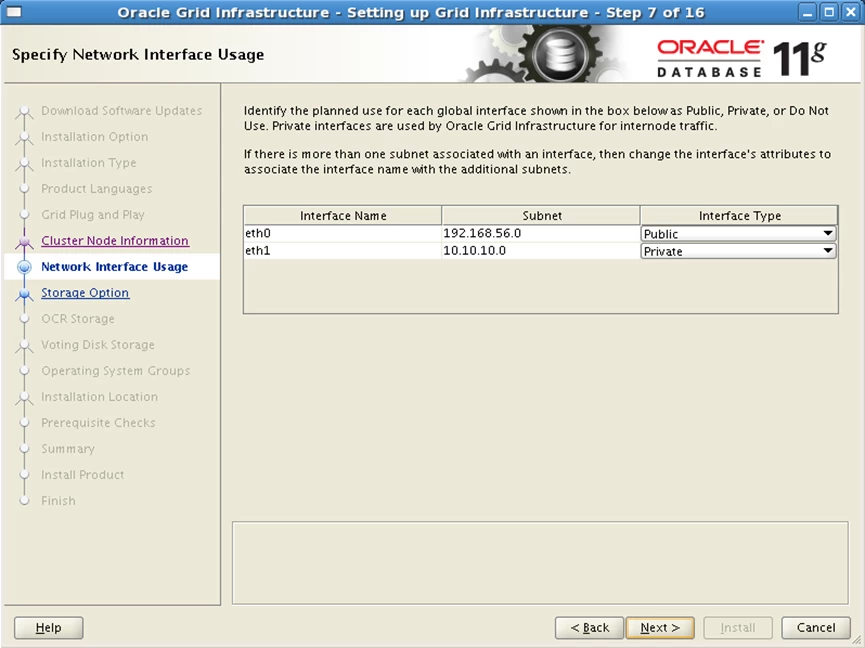The width and height of the screenshot is (865, 648).
Task: Click the Product Languages step
Action: coord(97,189)
